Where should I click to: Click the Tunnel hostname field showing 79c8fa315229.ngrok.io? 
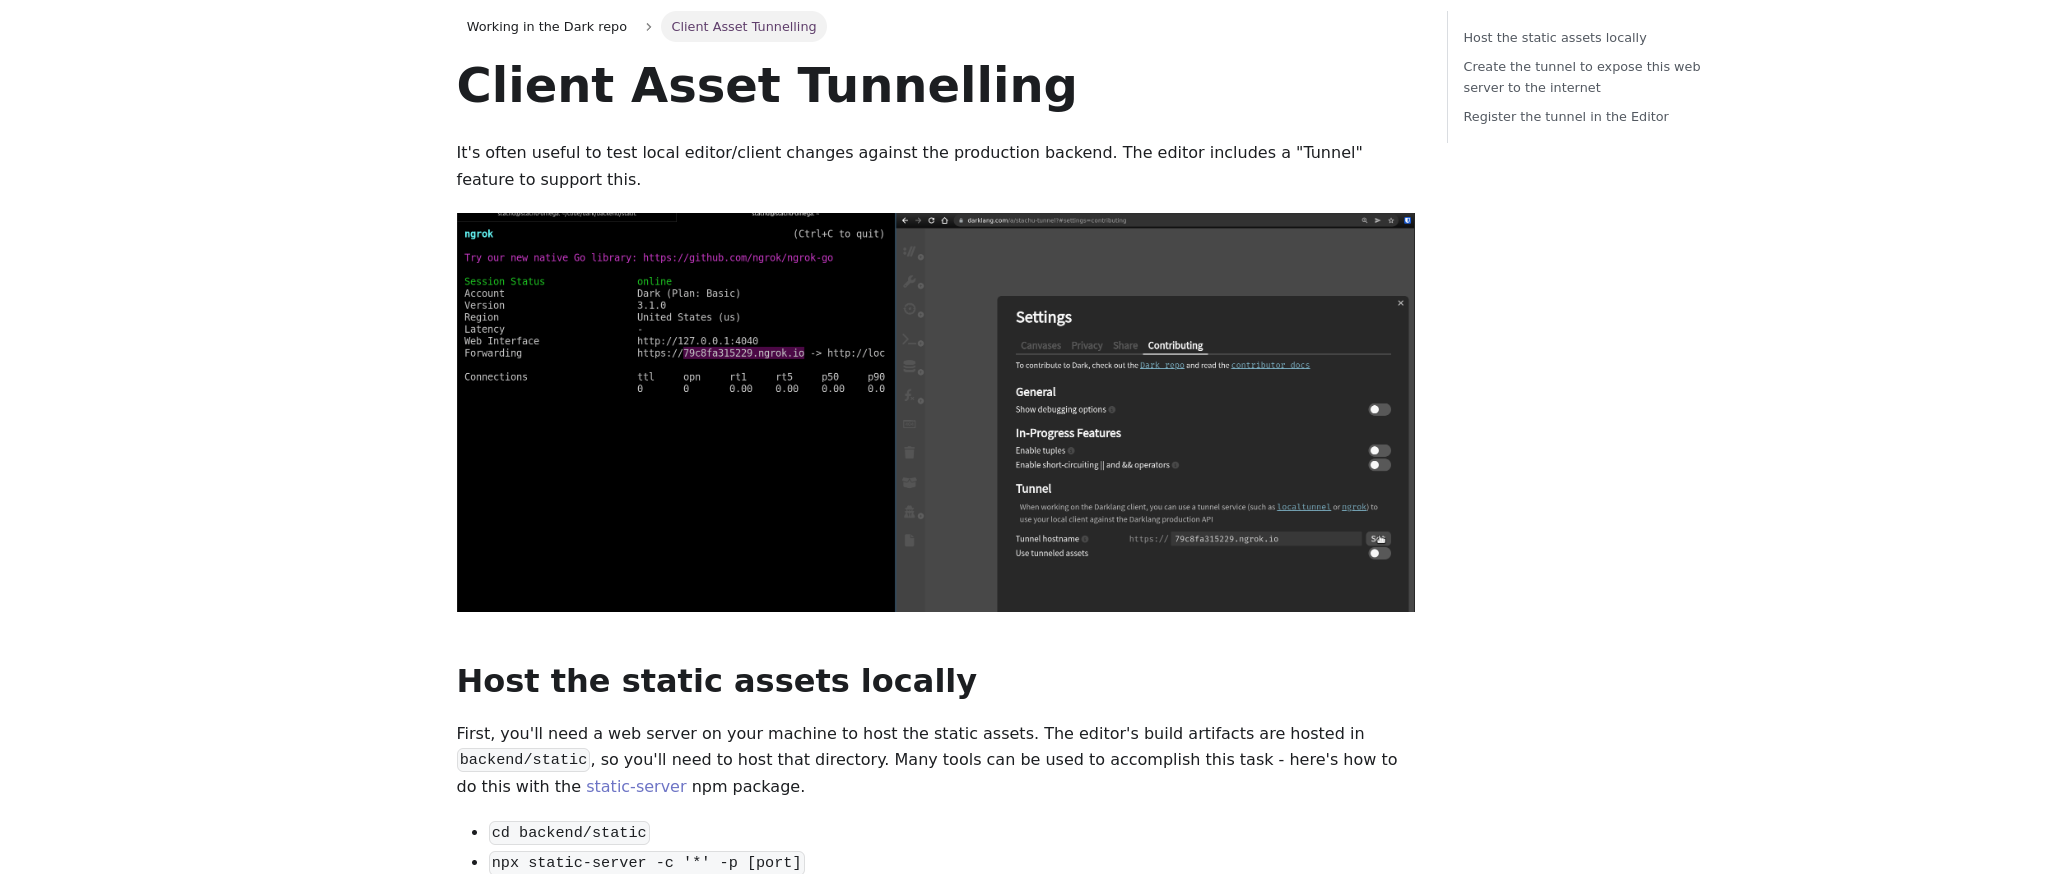tap(1266, 539)
